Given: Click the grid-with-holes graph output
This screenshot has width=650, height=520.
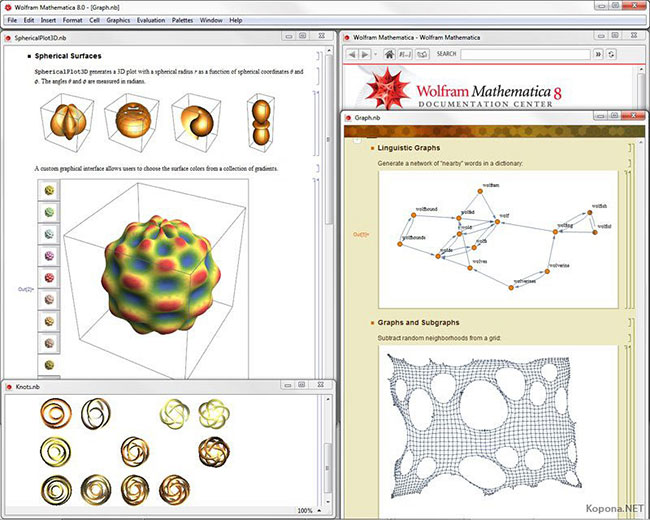Looking at the screenshot, I should pyautogui.click(x=483, y=425).
